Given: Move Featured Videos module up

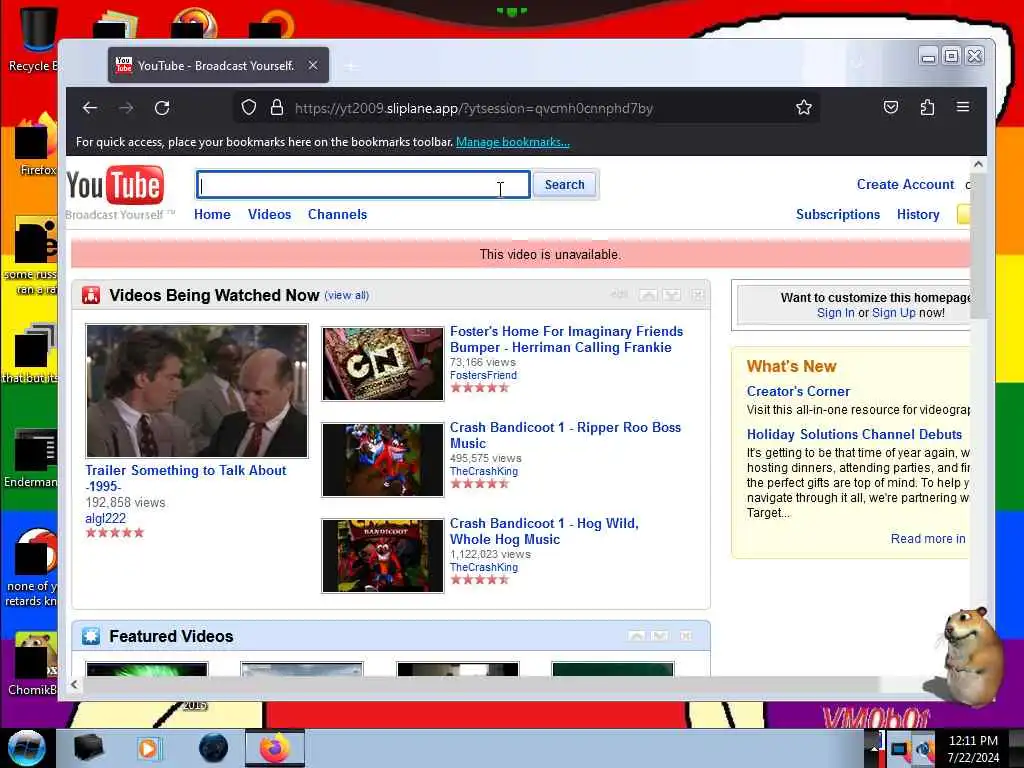Looking at the screenshot, I should (637, 635).
